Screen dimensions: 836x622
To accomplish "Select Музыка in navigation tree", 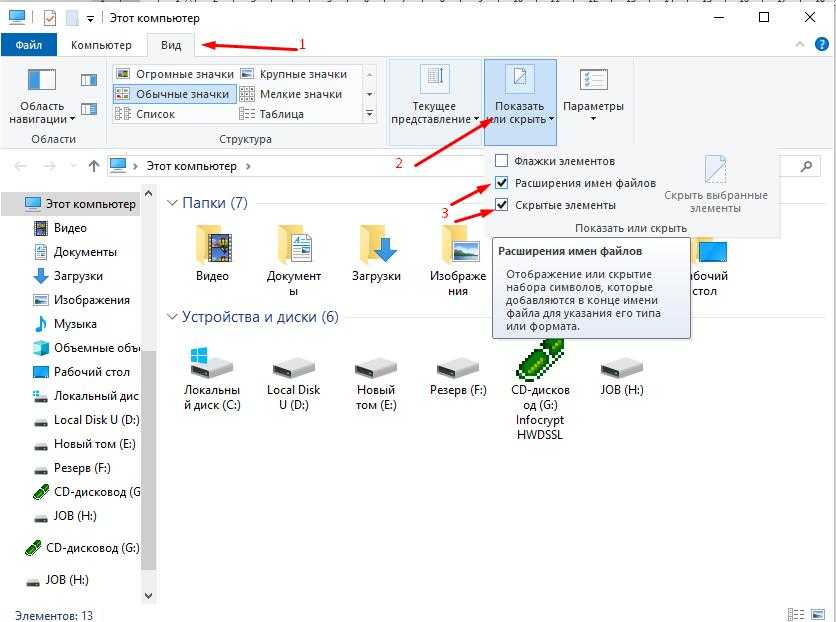I will point(65,324).
